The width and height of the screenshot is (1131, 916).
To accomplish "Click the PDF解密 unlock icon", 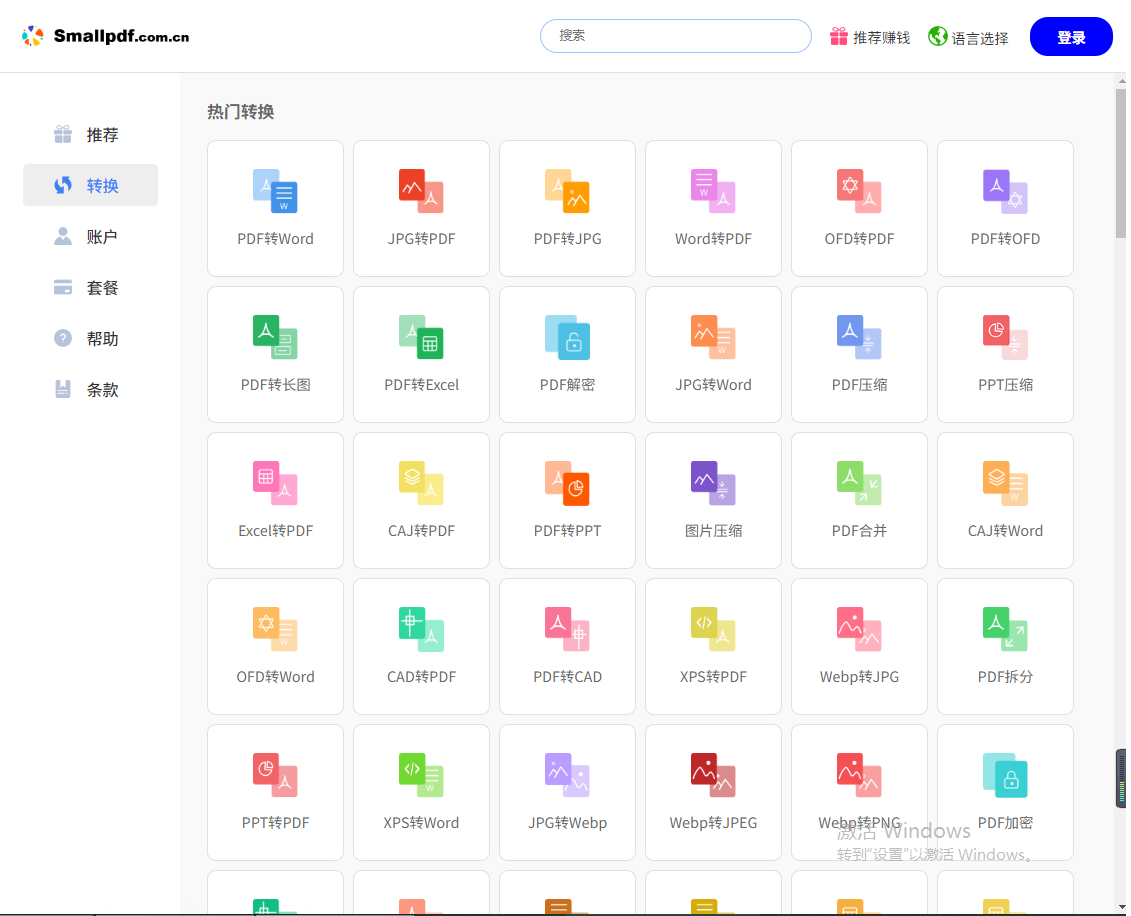I will tap(567, 337).
